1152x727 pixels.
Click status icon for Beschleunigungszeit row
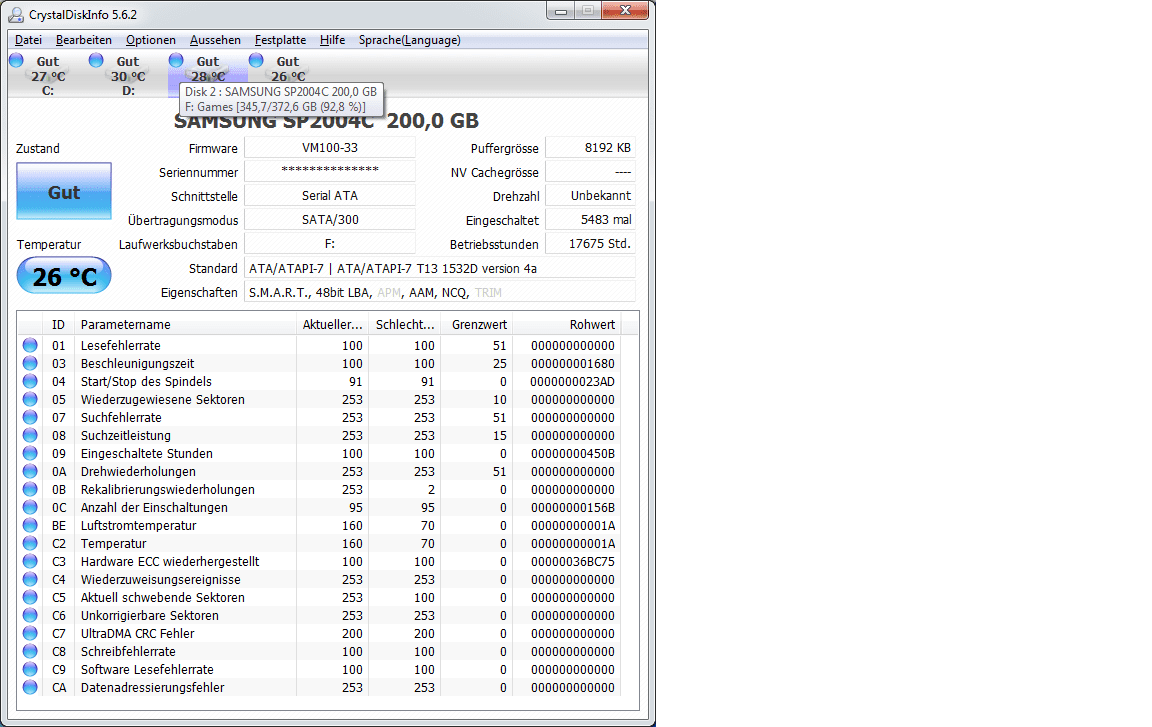[30, 363]
